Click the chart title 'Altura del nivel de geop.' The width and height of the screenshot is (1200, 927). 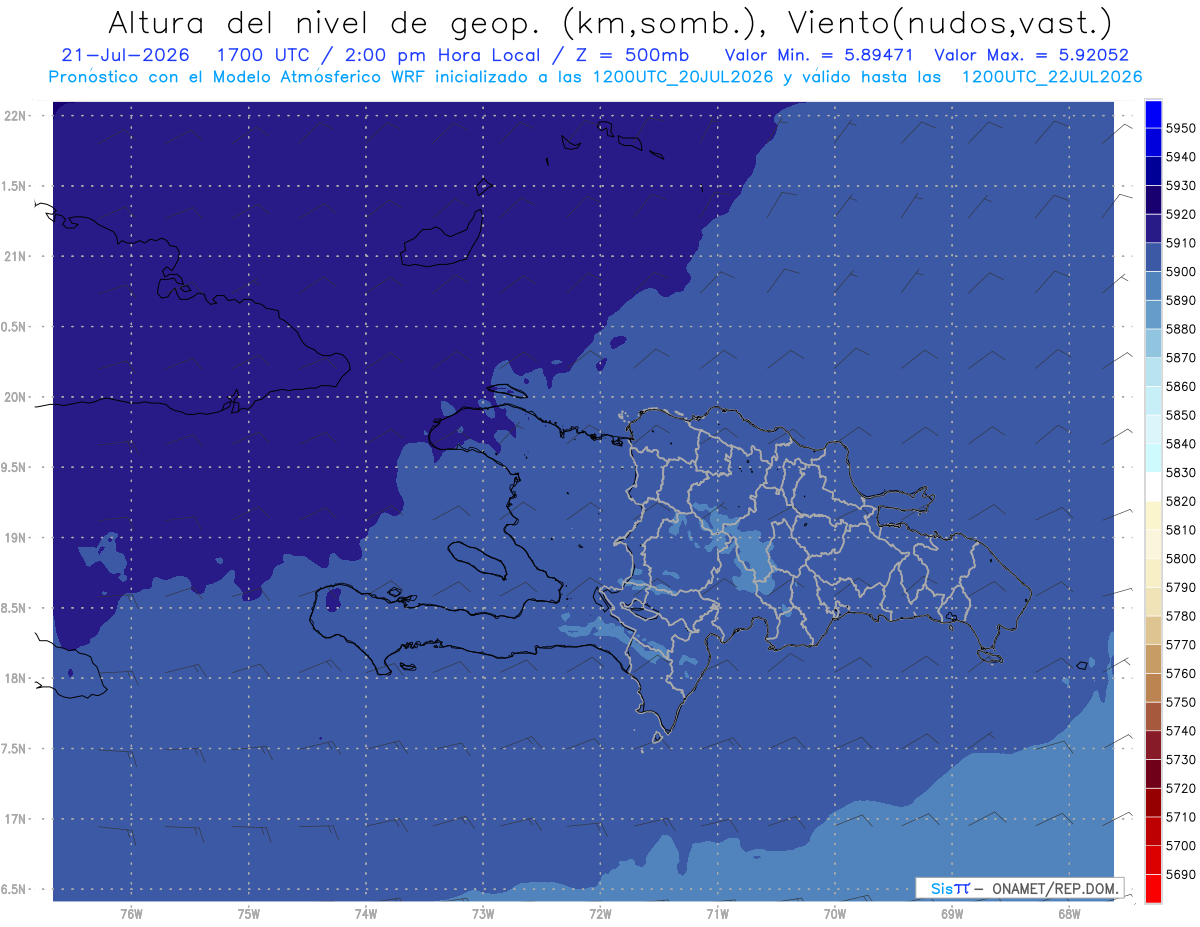pos(322,23)
